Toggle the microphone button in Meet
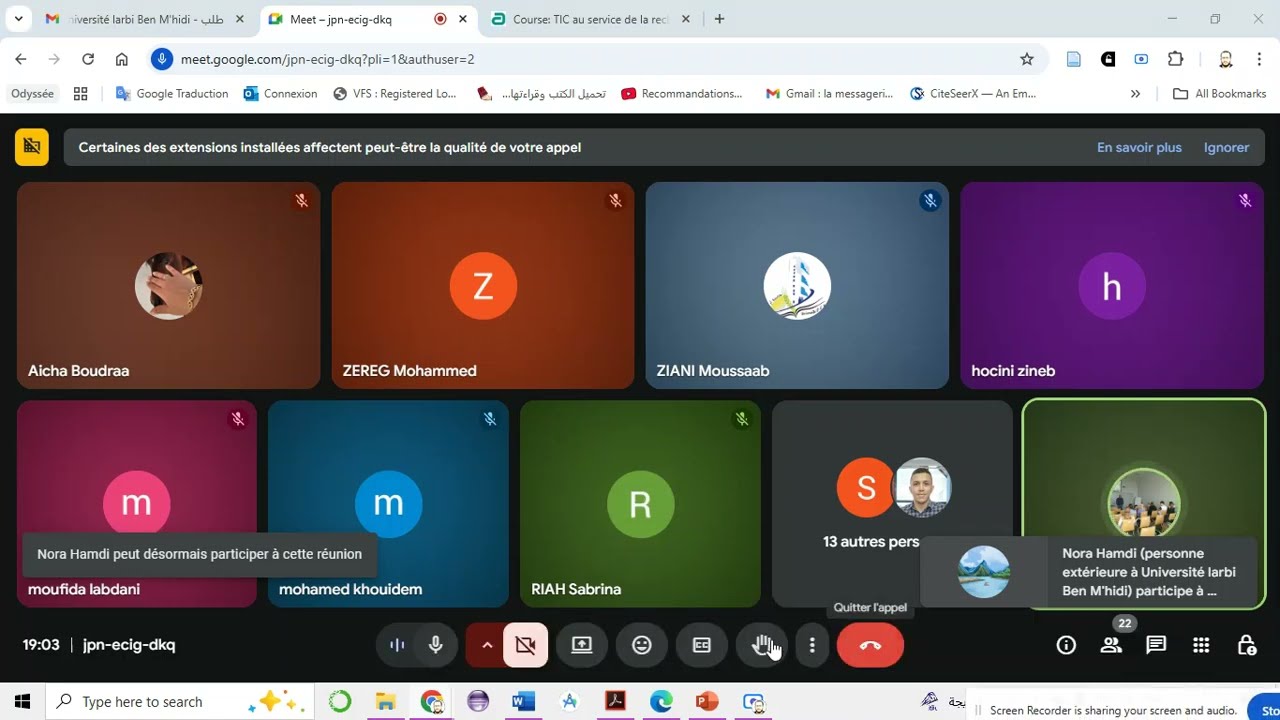Image resolution: width=1280 pixels, height=720 pixels. click(x=436, y=645)
